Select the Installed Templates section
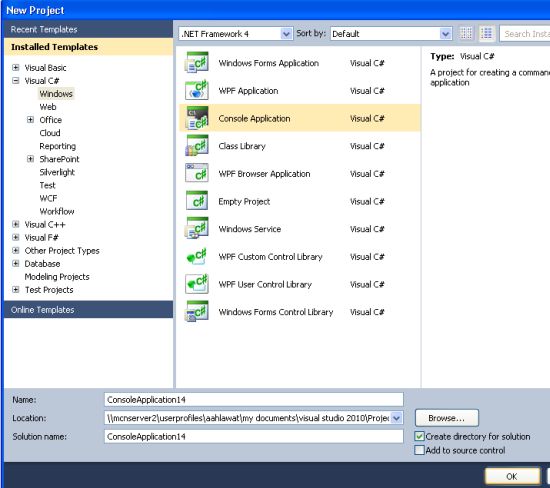 pyautogui.click(x=88, y=47)
